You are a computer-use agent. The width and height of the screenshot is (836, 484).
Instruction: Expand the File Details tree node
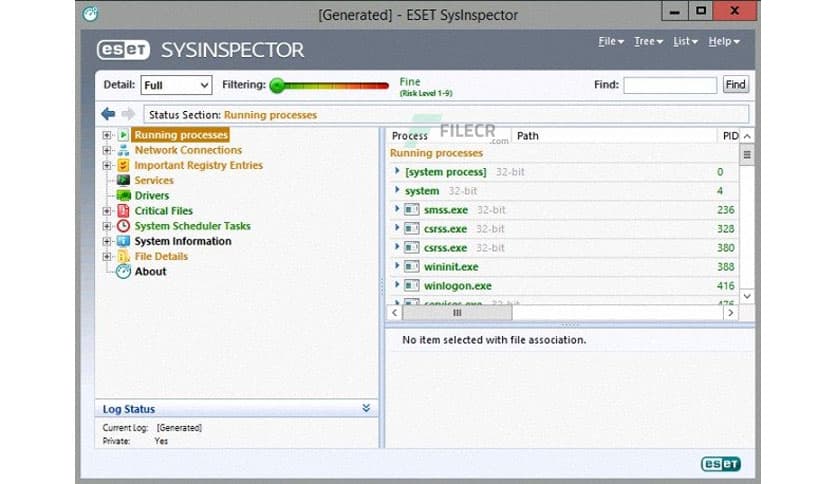(107, 257)
